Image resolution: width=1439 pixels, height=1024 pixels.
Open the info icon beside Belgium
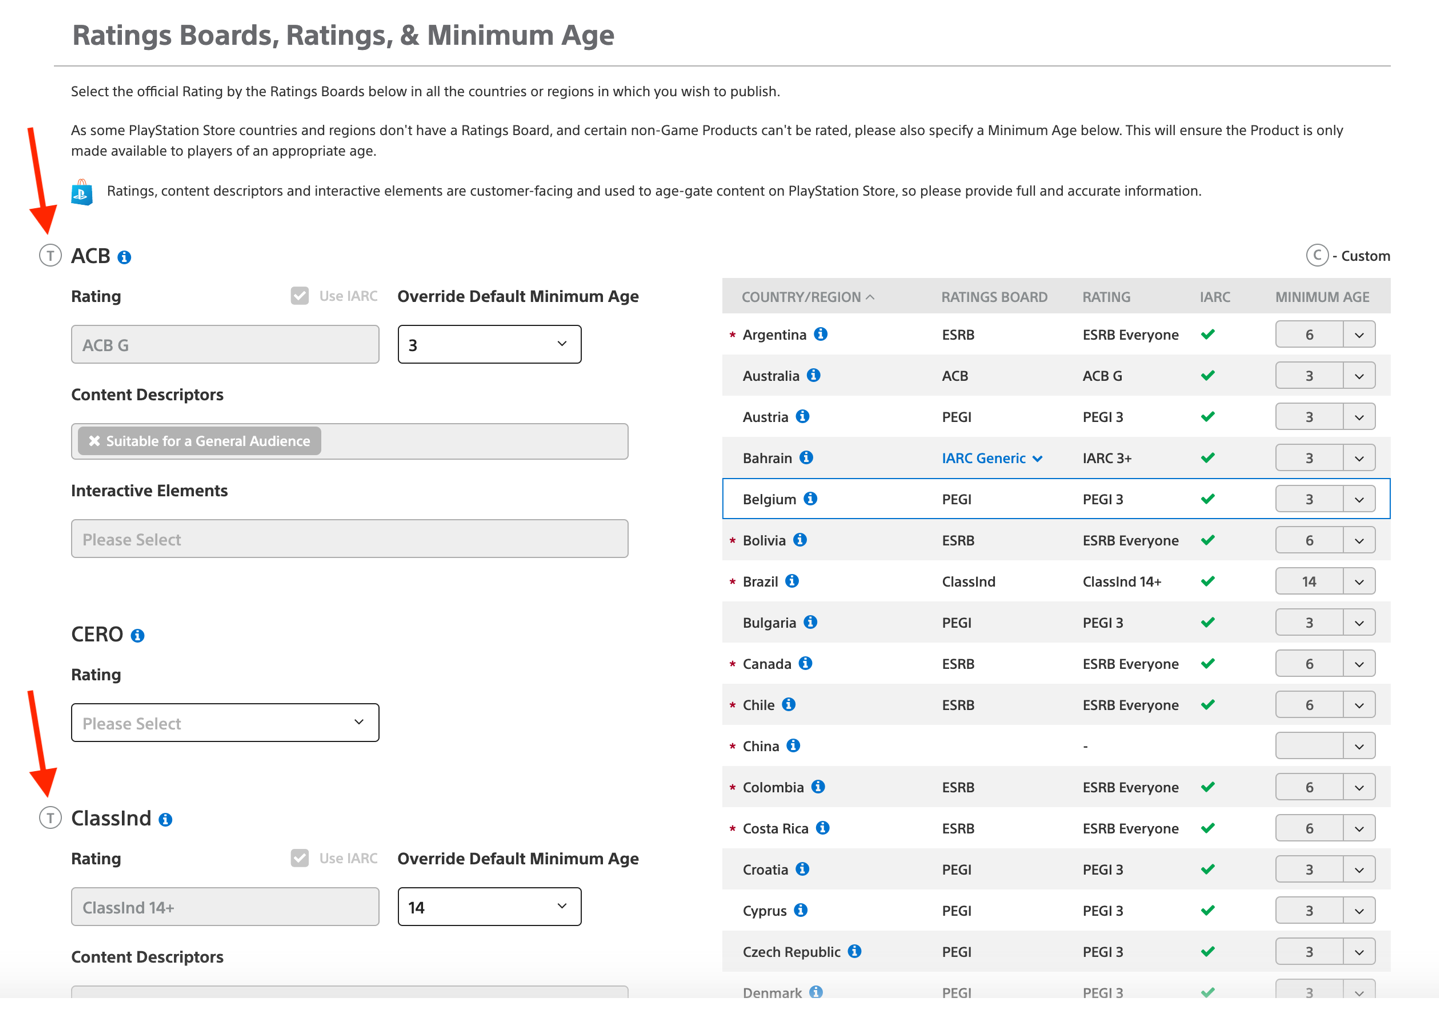click(x=811, y=498)
